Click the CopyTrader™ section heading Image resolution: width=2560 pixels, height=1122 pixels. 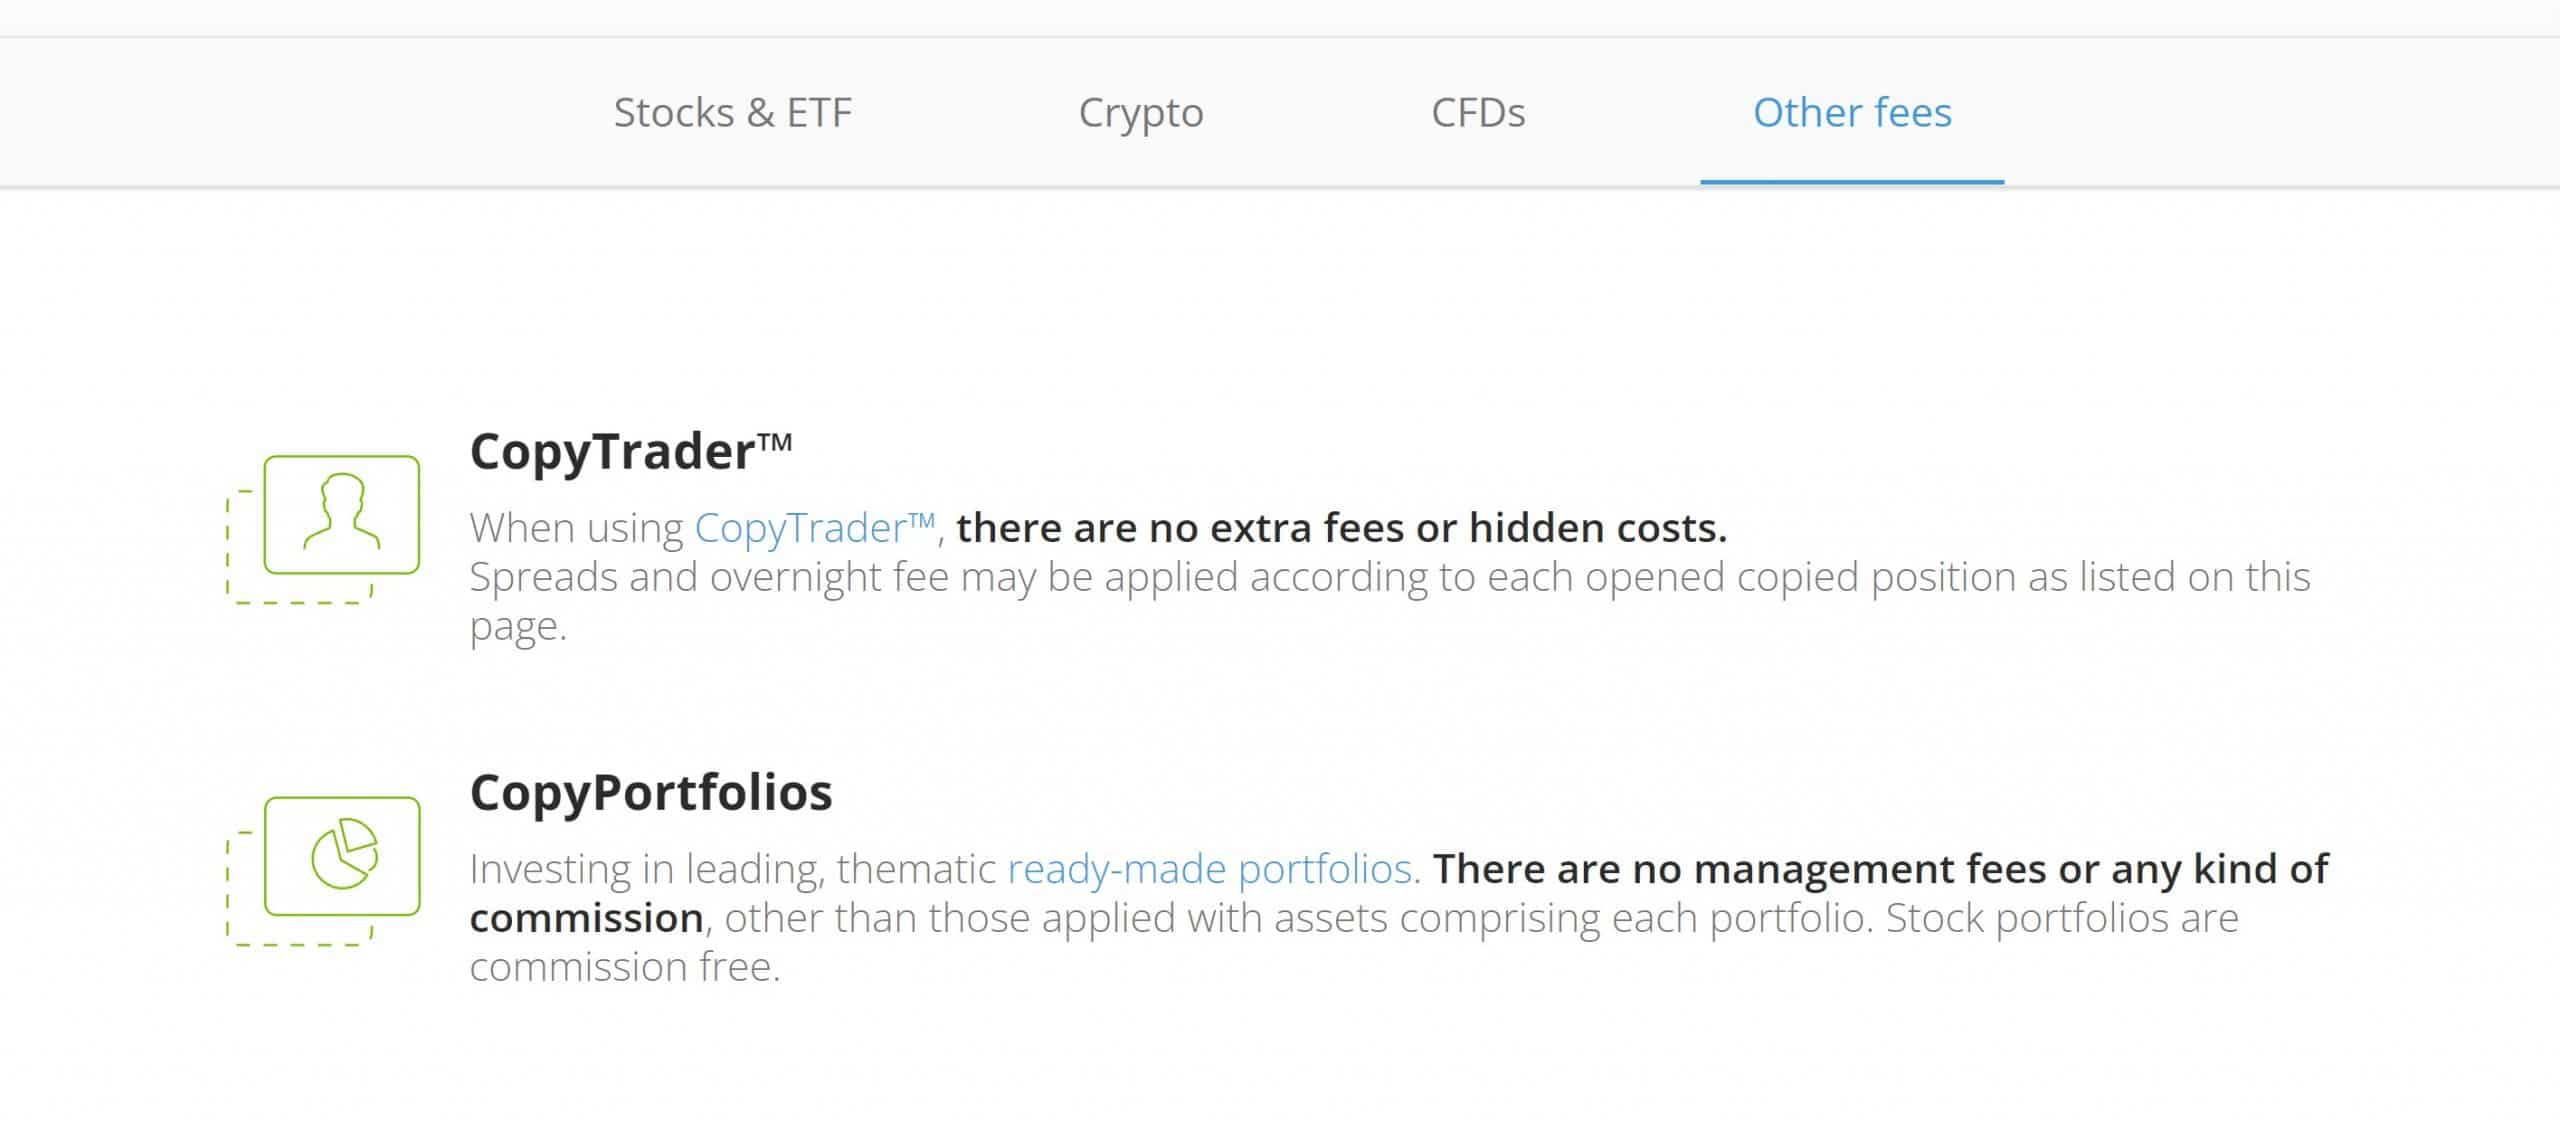pos(631,451)
